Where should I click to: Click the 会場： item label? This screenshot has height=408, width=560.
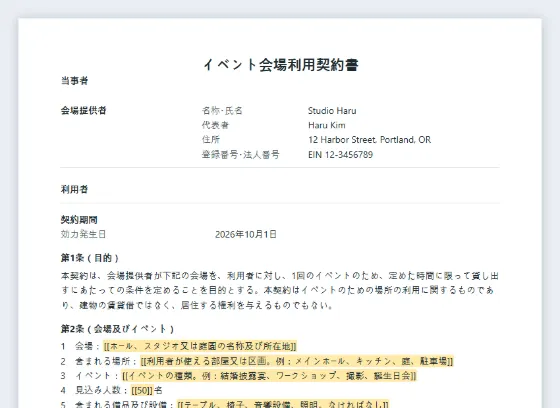(88, 346)
